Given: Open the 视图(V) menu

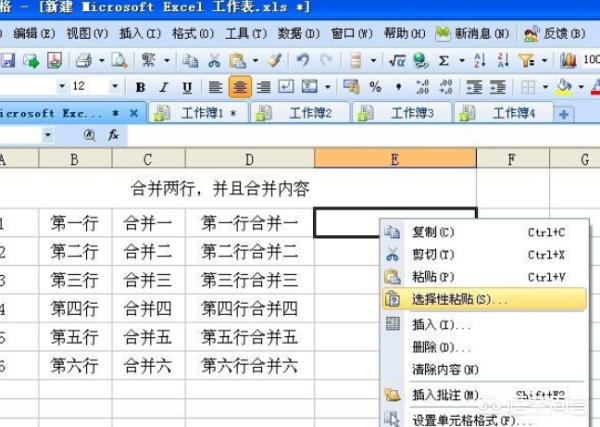Looking at the screenshot, I should (x=87, y=34).
